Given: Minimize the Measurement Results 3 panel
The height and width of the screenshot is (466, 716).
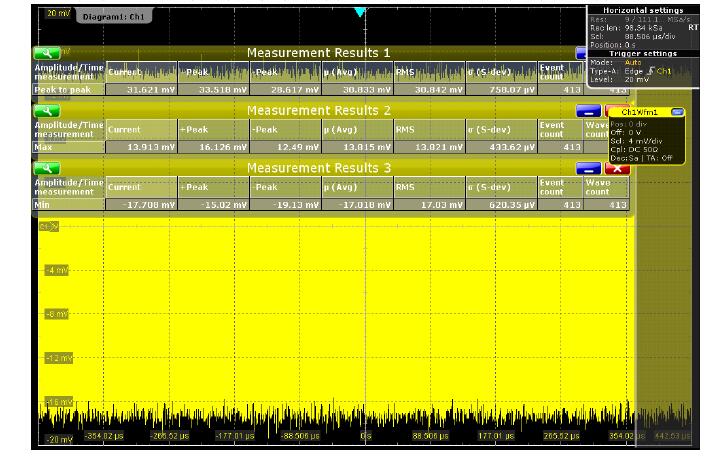Looking at the screenshot, I should pyautogui.click(x=589, y=168).
